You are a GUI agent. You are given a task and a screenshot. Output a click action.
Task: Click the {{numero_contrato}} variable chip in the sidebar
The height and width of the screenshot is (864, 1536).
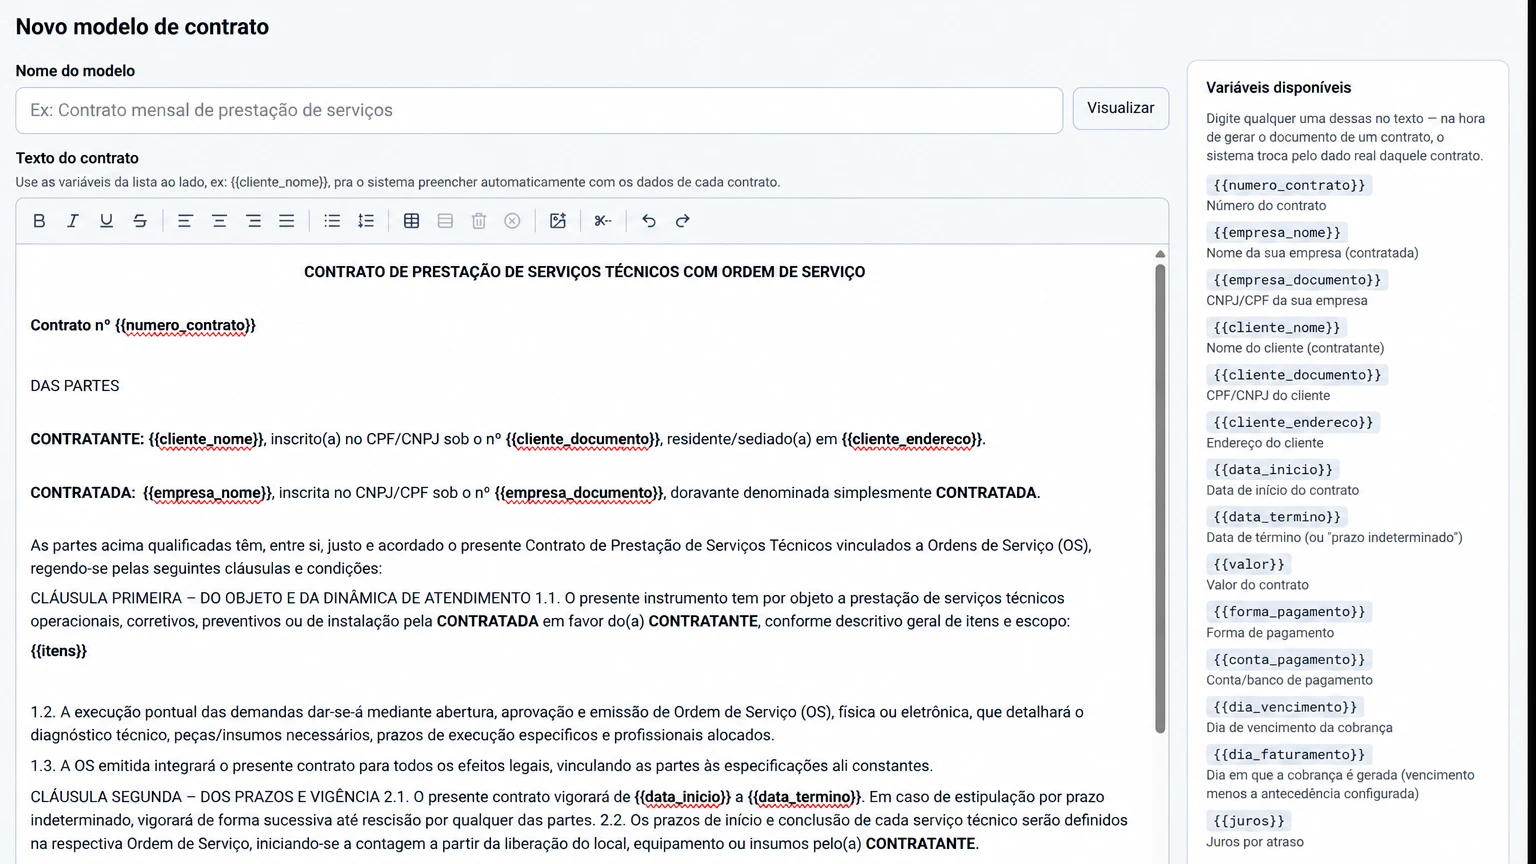pyautogui.click(x=1289, y=185)
